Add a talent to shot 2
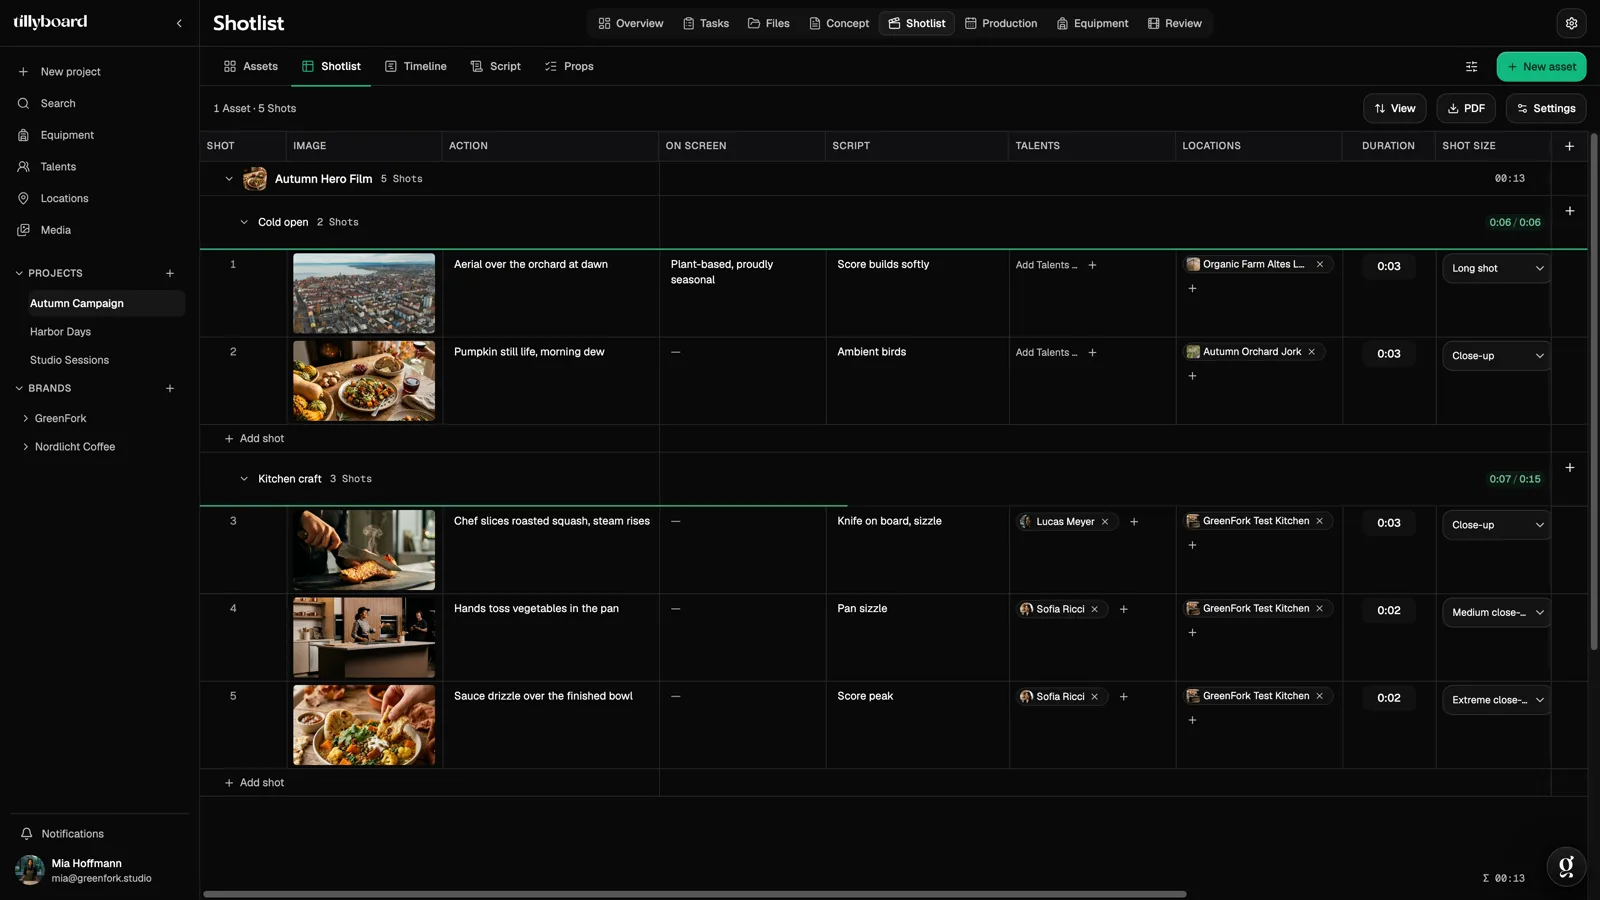1600x900 pixels. pos(1092,352)
